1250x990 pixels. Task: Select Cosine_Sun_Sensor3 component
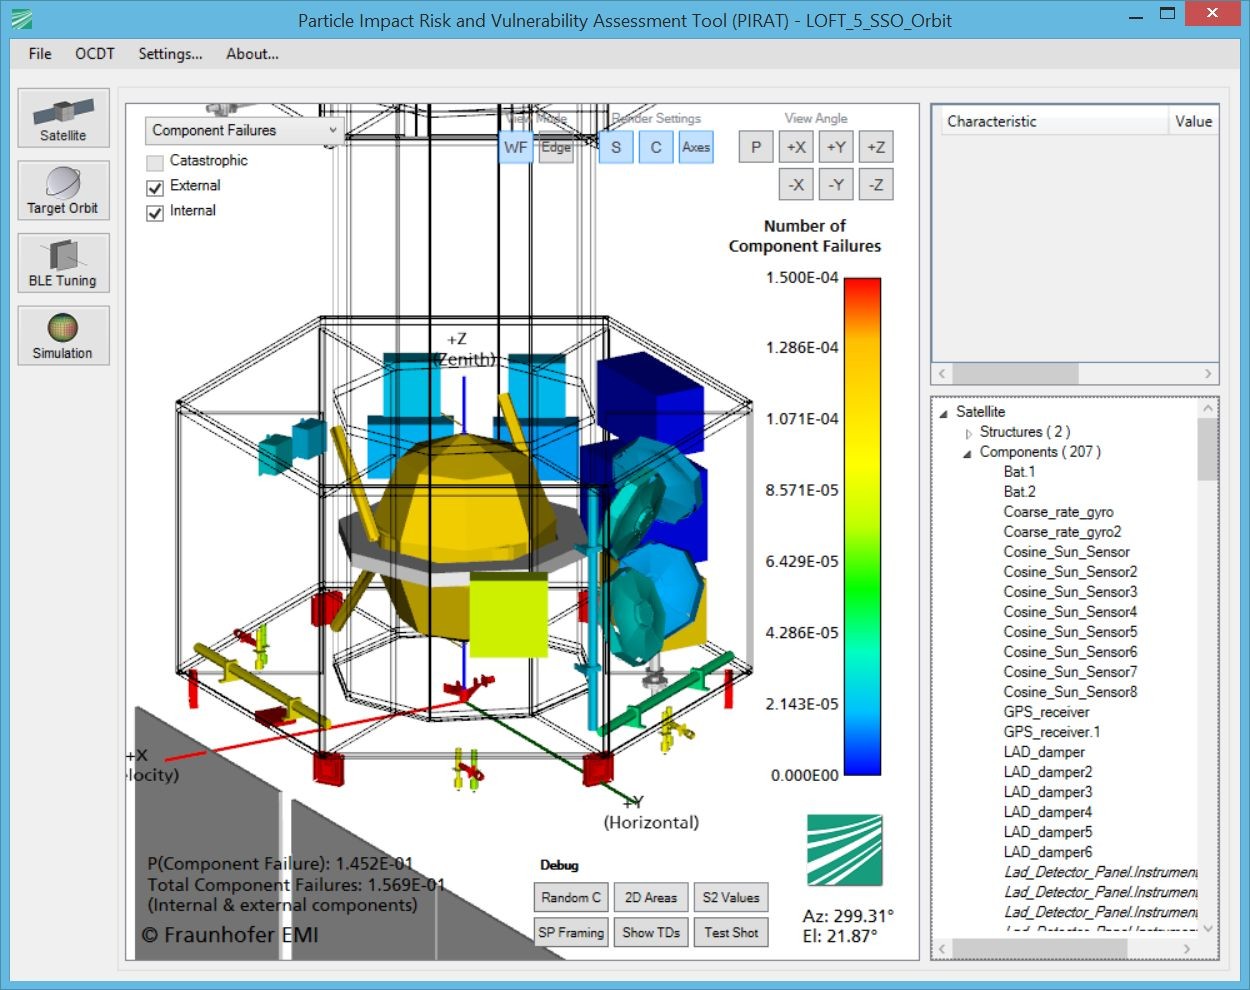pos(1070,592)
